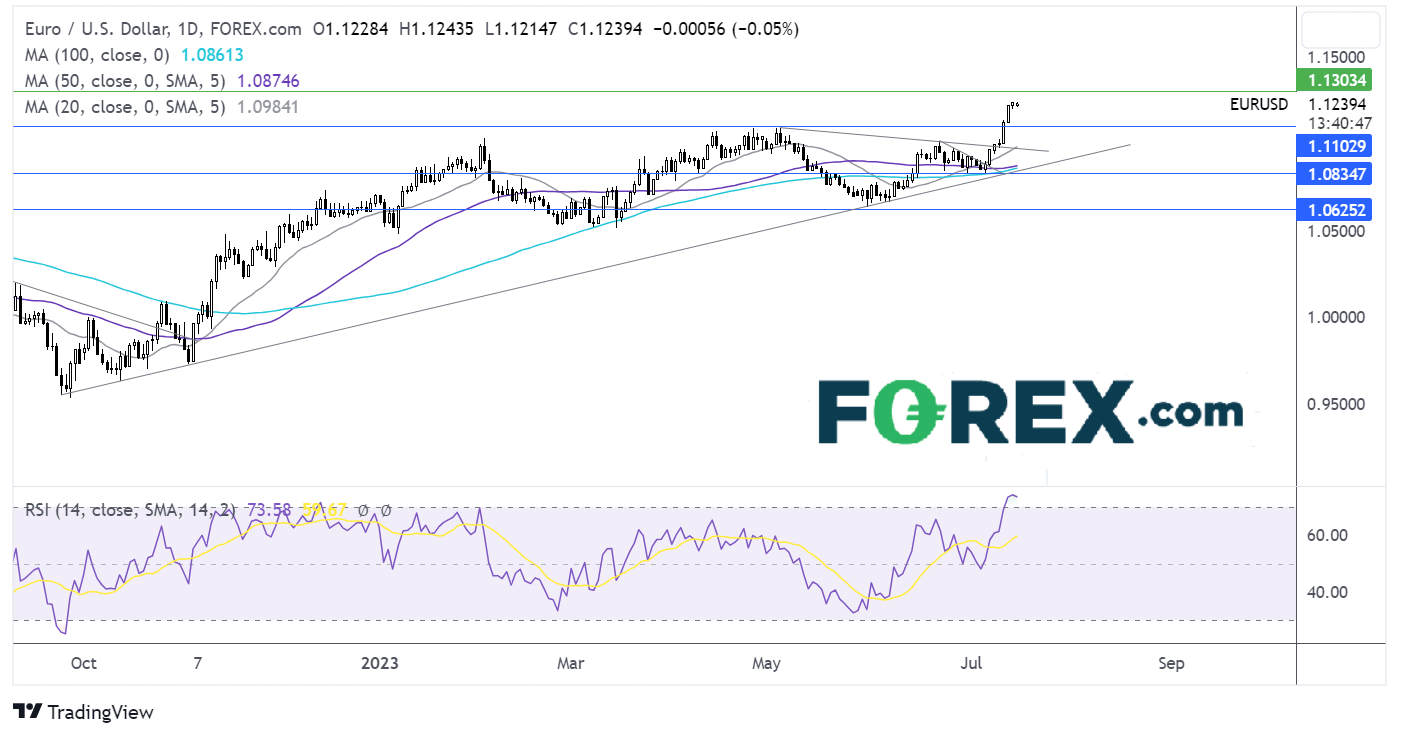The image size is (1401, 737).
Task: Click the 2023 label on time axis
Action: (x=379, y=663)
